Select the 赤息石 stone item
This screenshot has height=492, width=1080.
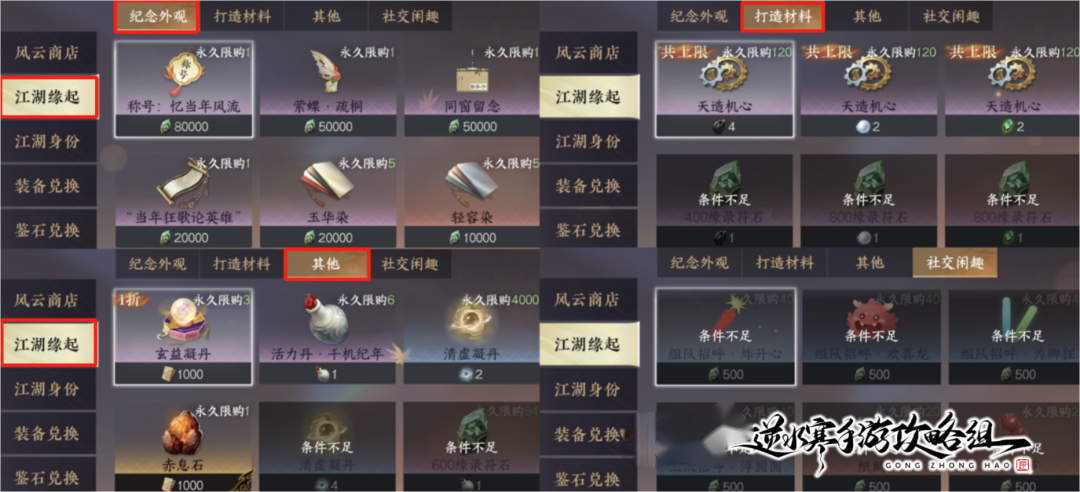183,447
